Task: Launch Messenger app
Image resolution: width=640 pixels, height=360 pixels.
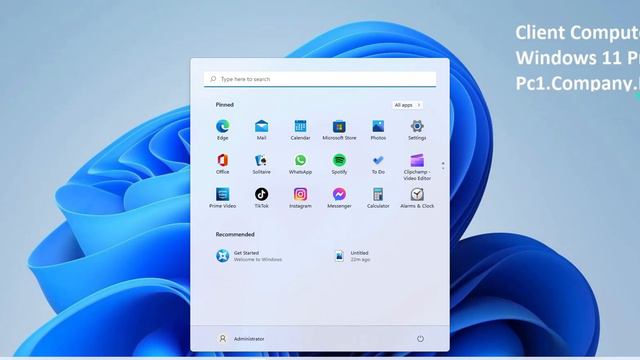Action: tap(339, 198)
